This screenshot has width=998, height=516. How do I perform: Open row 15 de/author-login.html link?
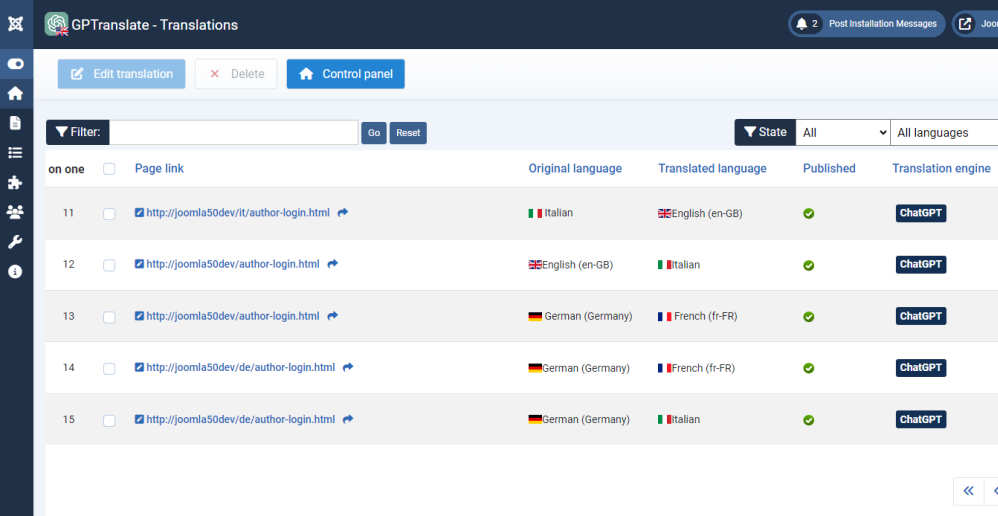coord(241,419)
